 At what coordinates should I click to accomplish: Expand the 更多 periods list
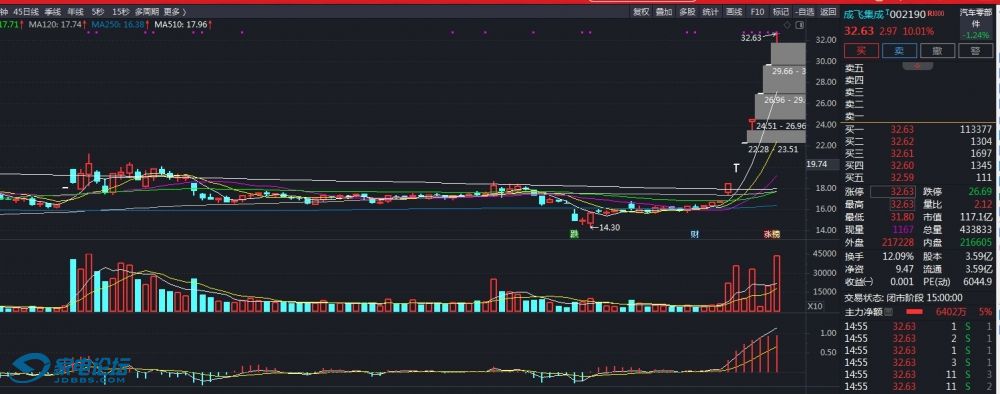(174, 11)
